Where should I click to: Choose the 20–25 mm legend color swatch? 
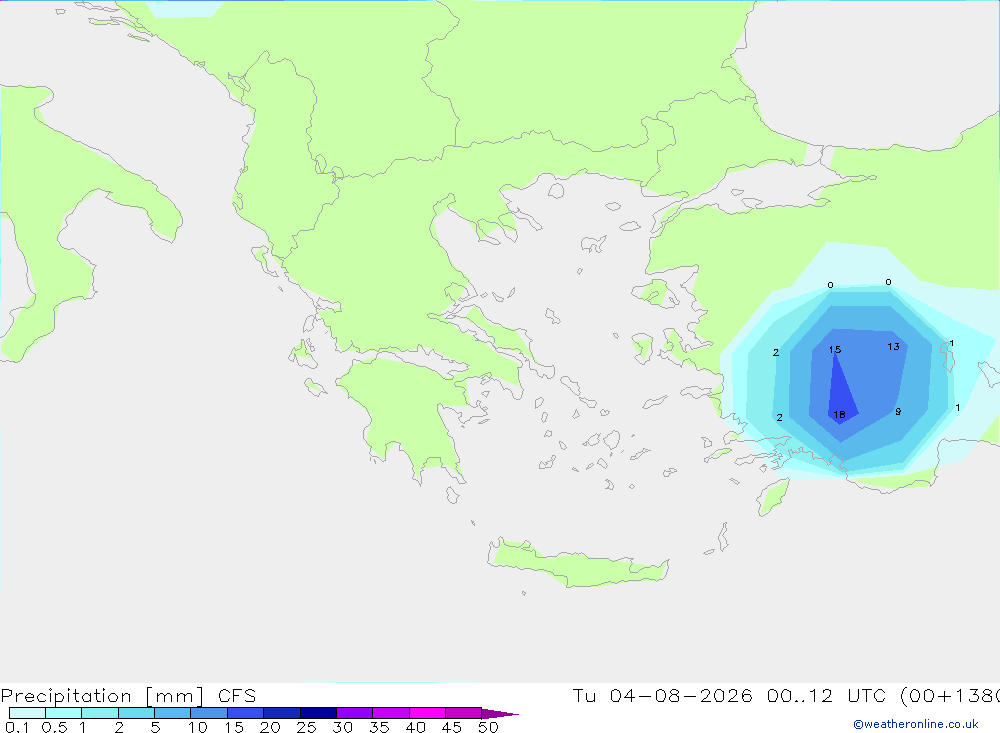[281, 713]
